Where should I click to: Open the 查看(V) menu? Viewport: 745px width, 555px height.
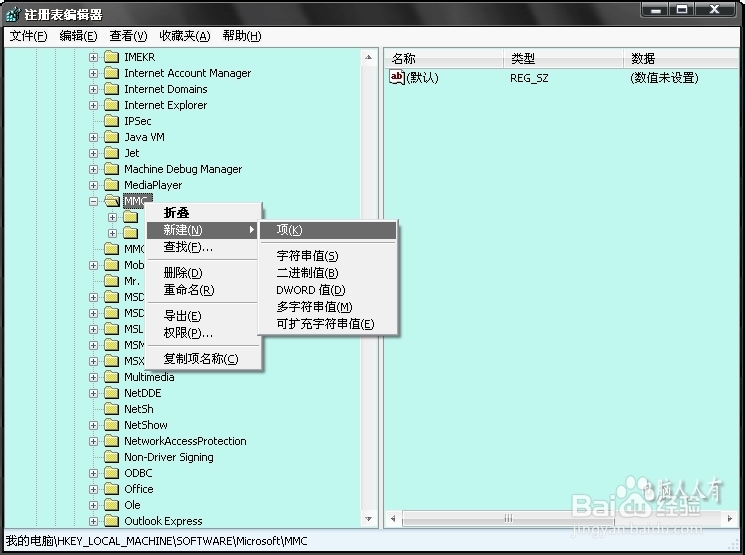[x=128, y=36]
